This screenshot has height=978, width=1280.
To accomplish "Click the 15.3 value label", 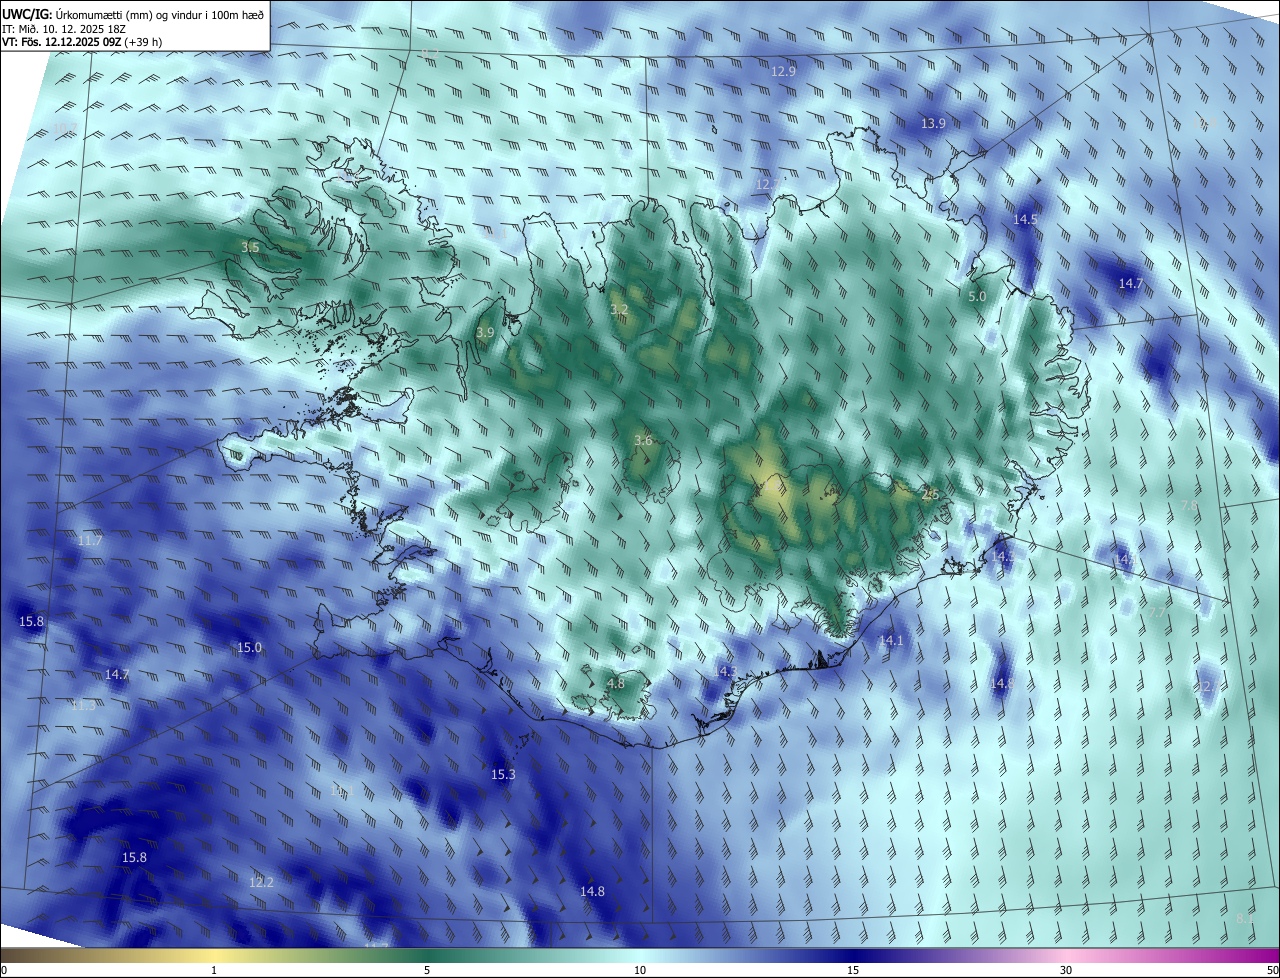I will click(503, 775).
